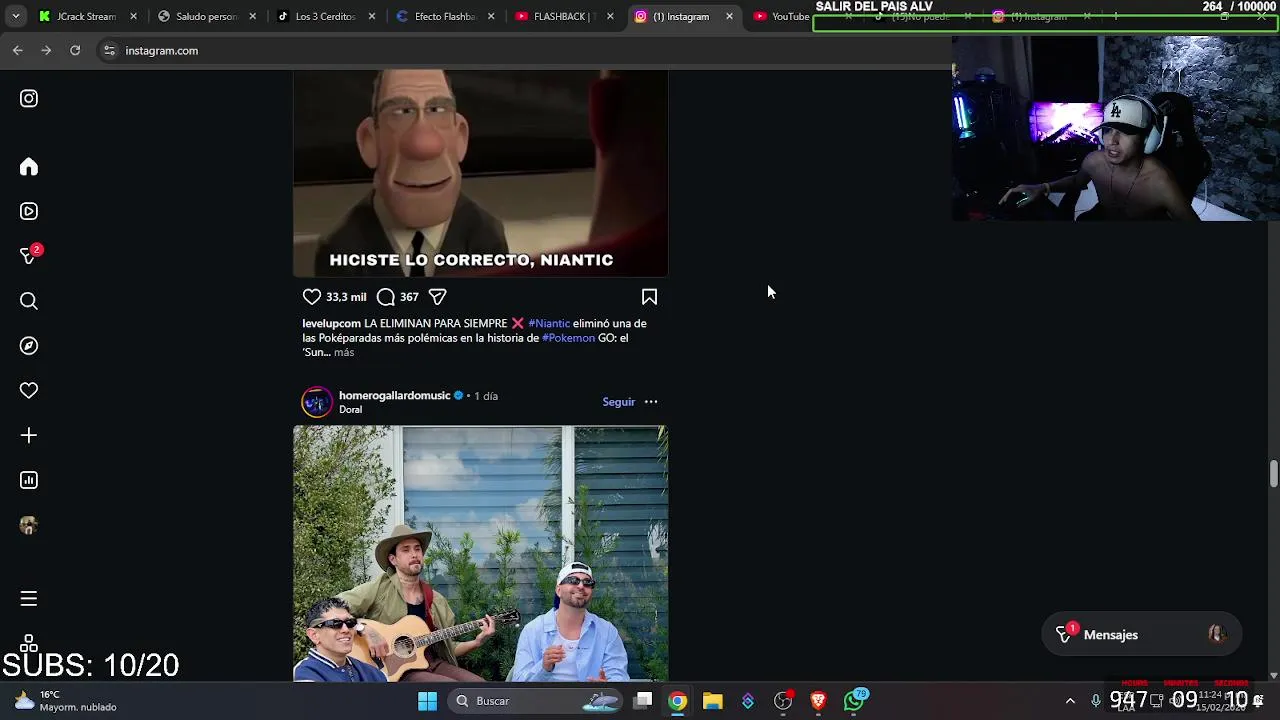Open sidebar messages with 2 unread badge

30,255
